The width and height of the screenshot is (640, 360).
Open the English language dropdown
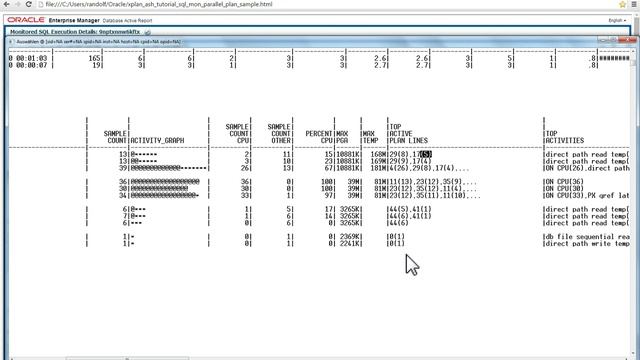[x=617, y=20]
